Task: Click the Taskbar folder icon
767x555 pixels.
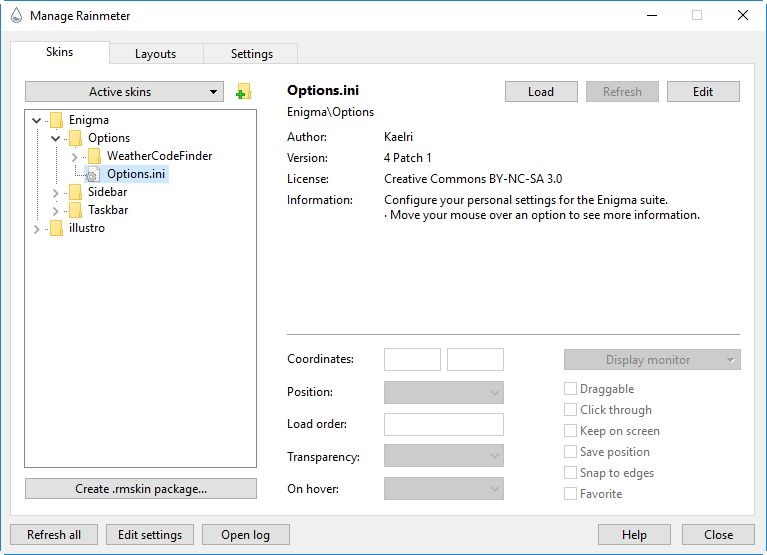Action: point(74,210)
